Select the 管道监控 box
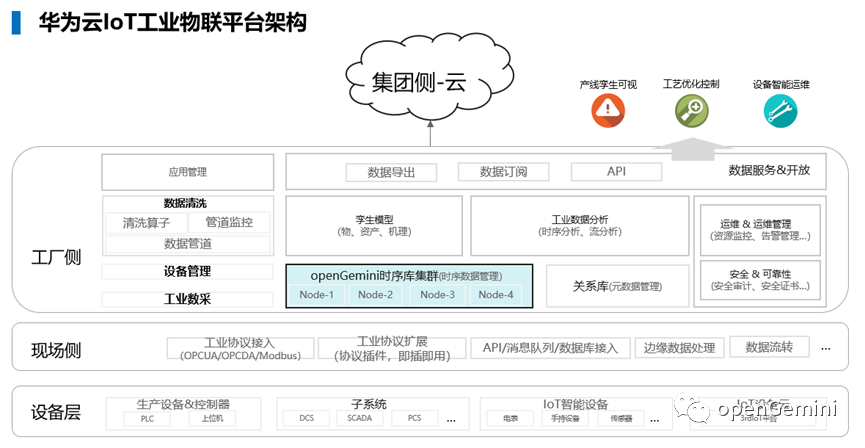The height and width of the screenshot is (448, 865). (229, 222)
